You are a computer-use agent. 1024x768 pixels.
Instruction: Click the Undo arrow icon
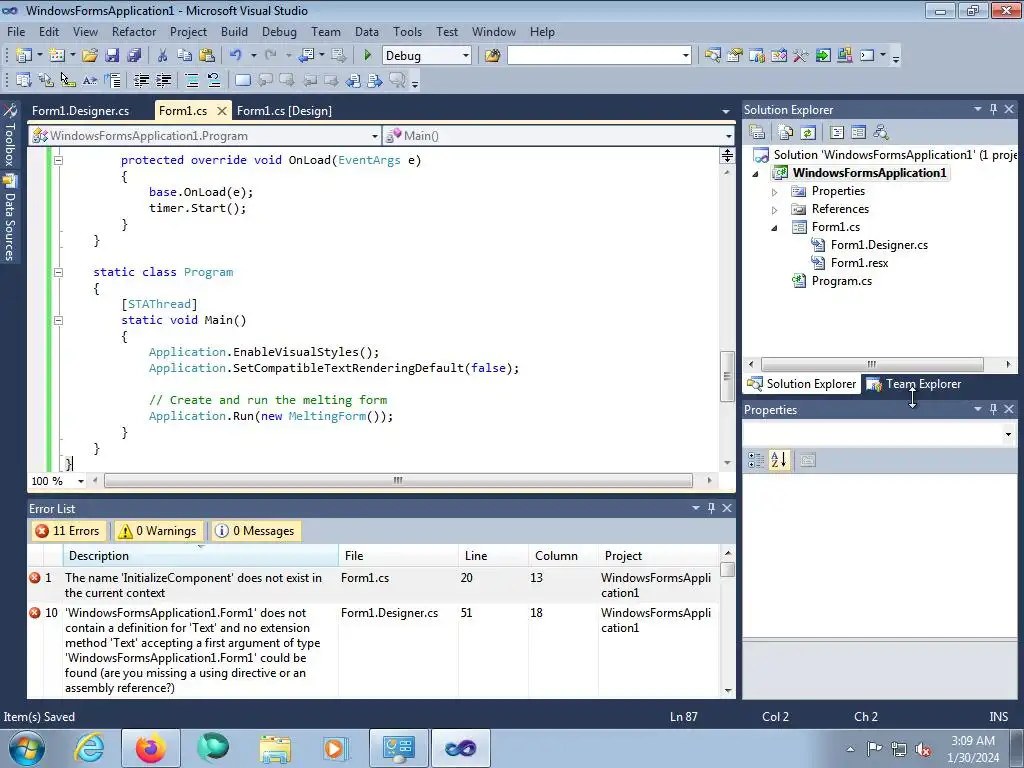click(x=236, y=56)
